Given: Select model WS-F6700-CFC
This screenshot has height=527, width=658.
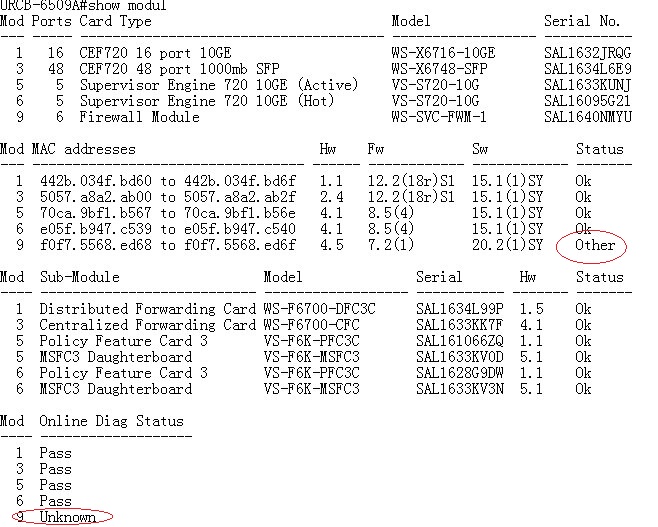Looking at the screenshot, I should [x=311, y=325].
